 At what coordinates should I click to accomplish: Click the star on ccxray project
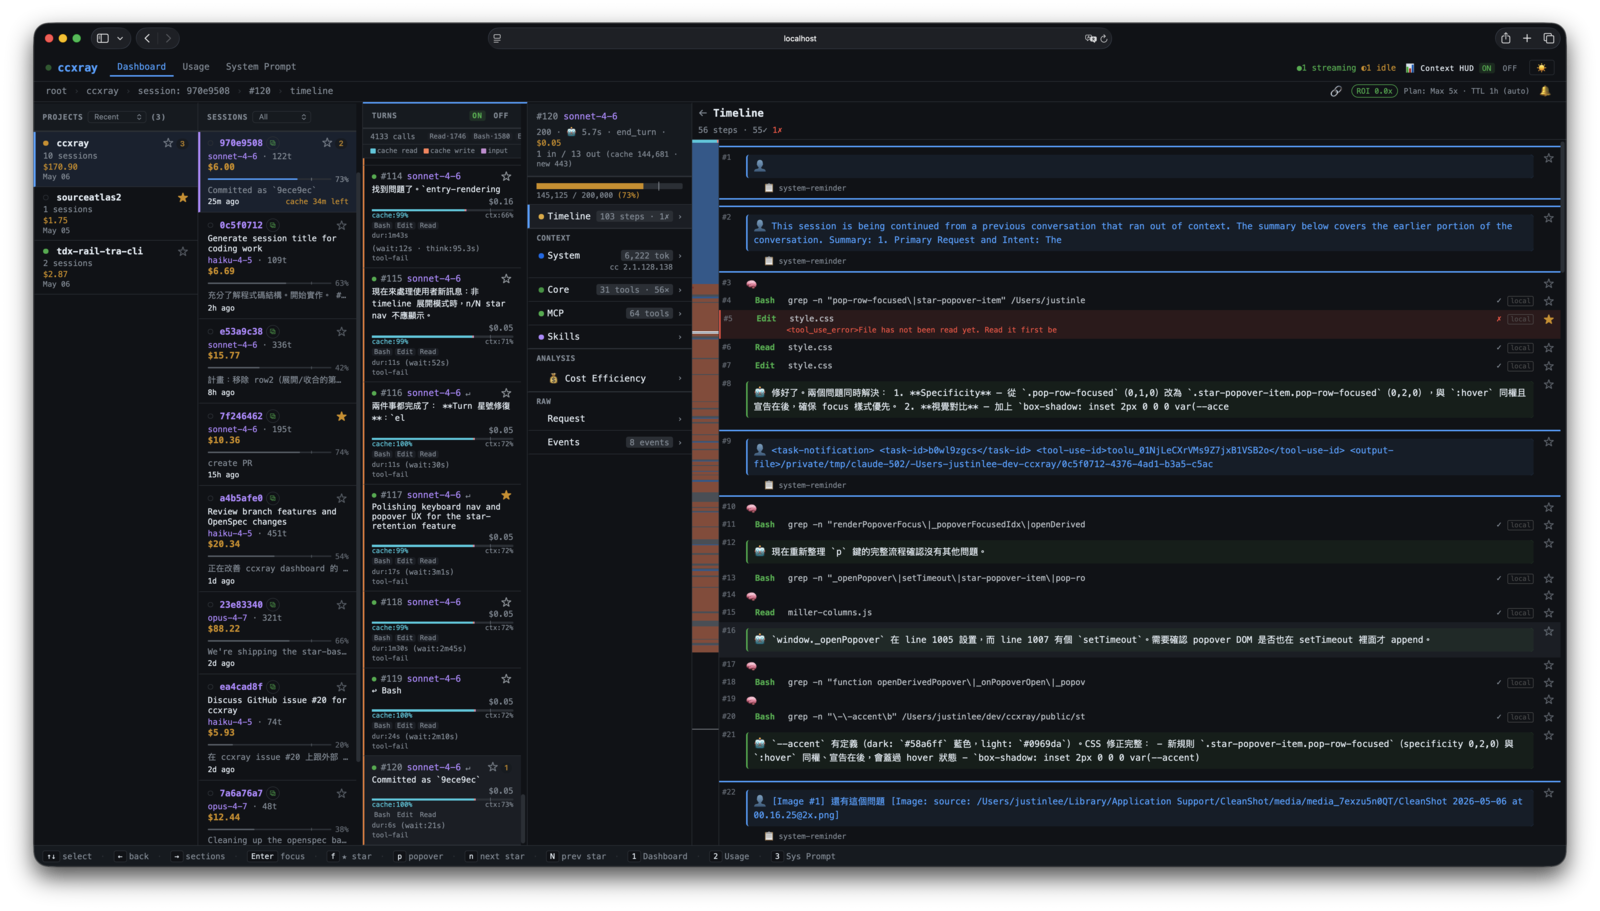click(168, 143)
